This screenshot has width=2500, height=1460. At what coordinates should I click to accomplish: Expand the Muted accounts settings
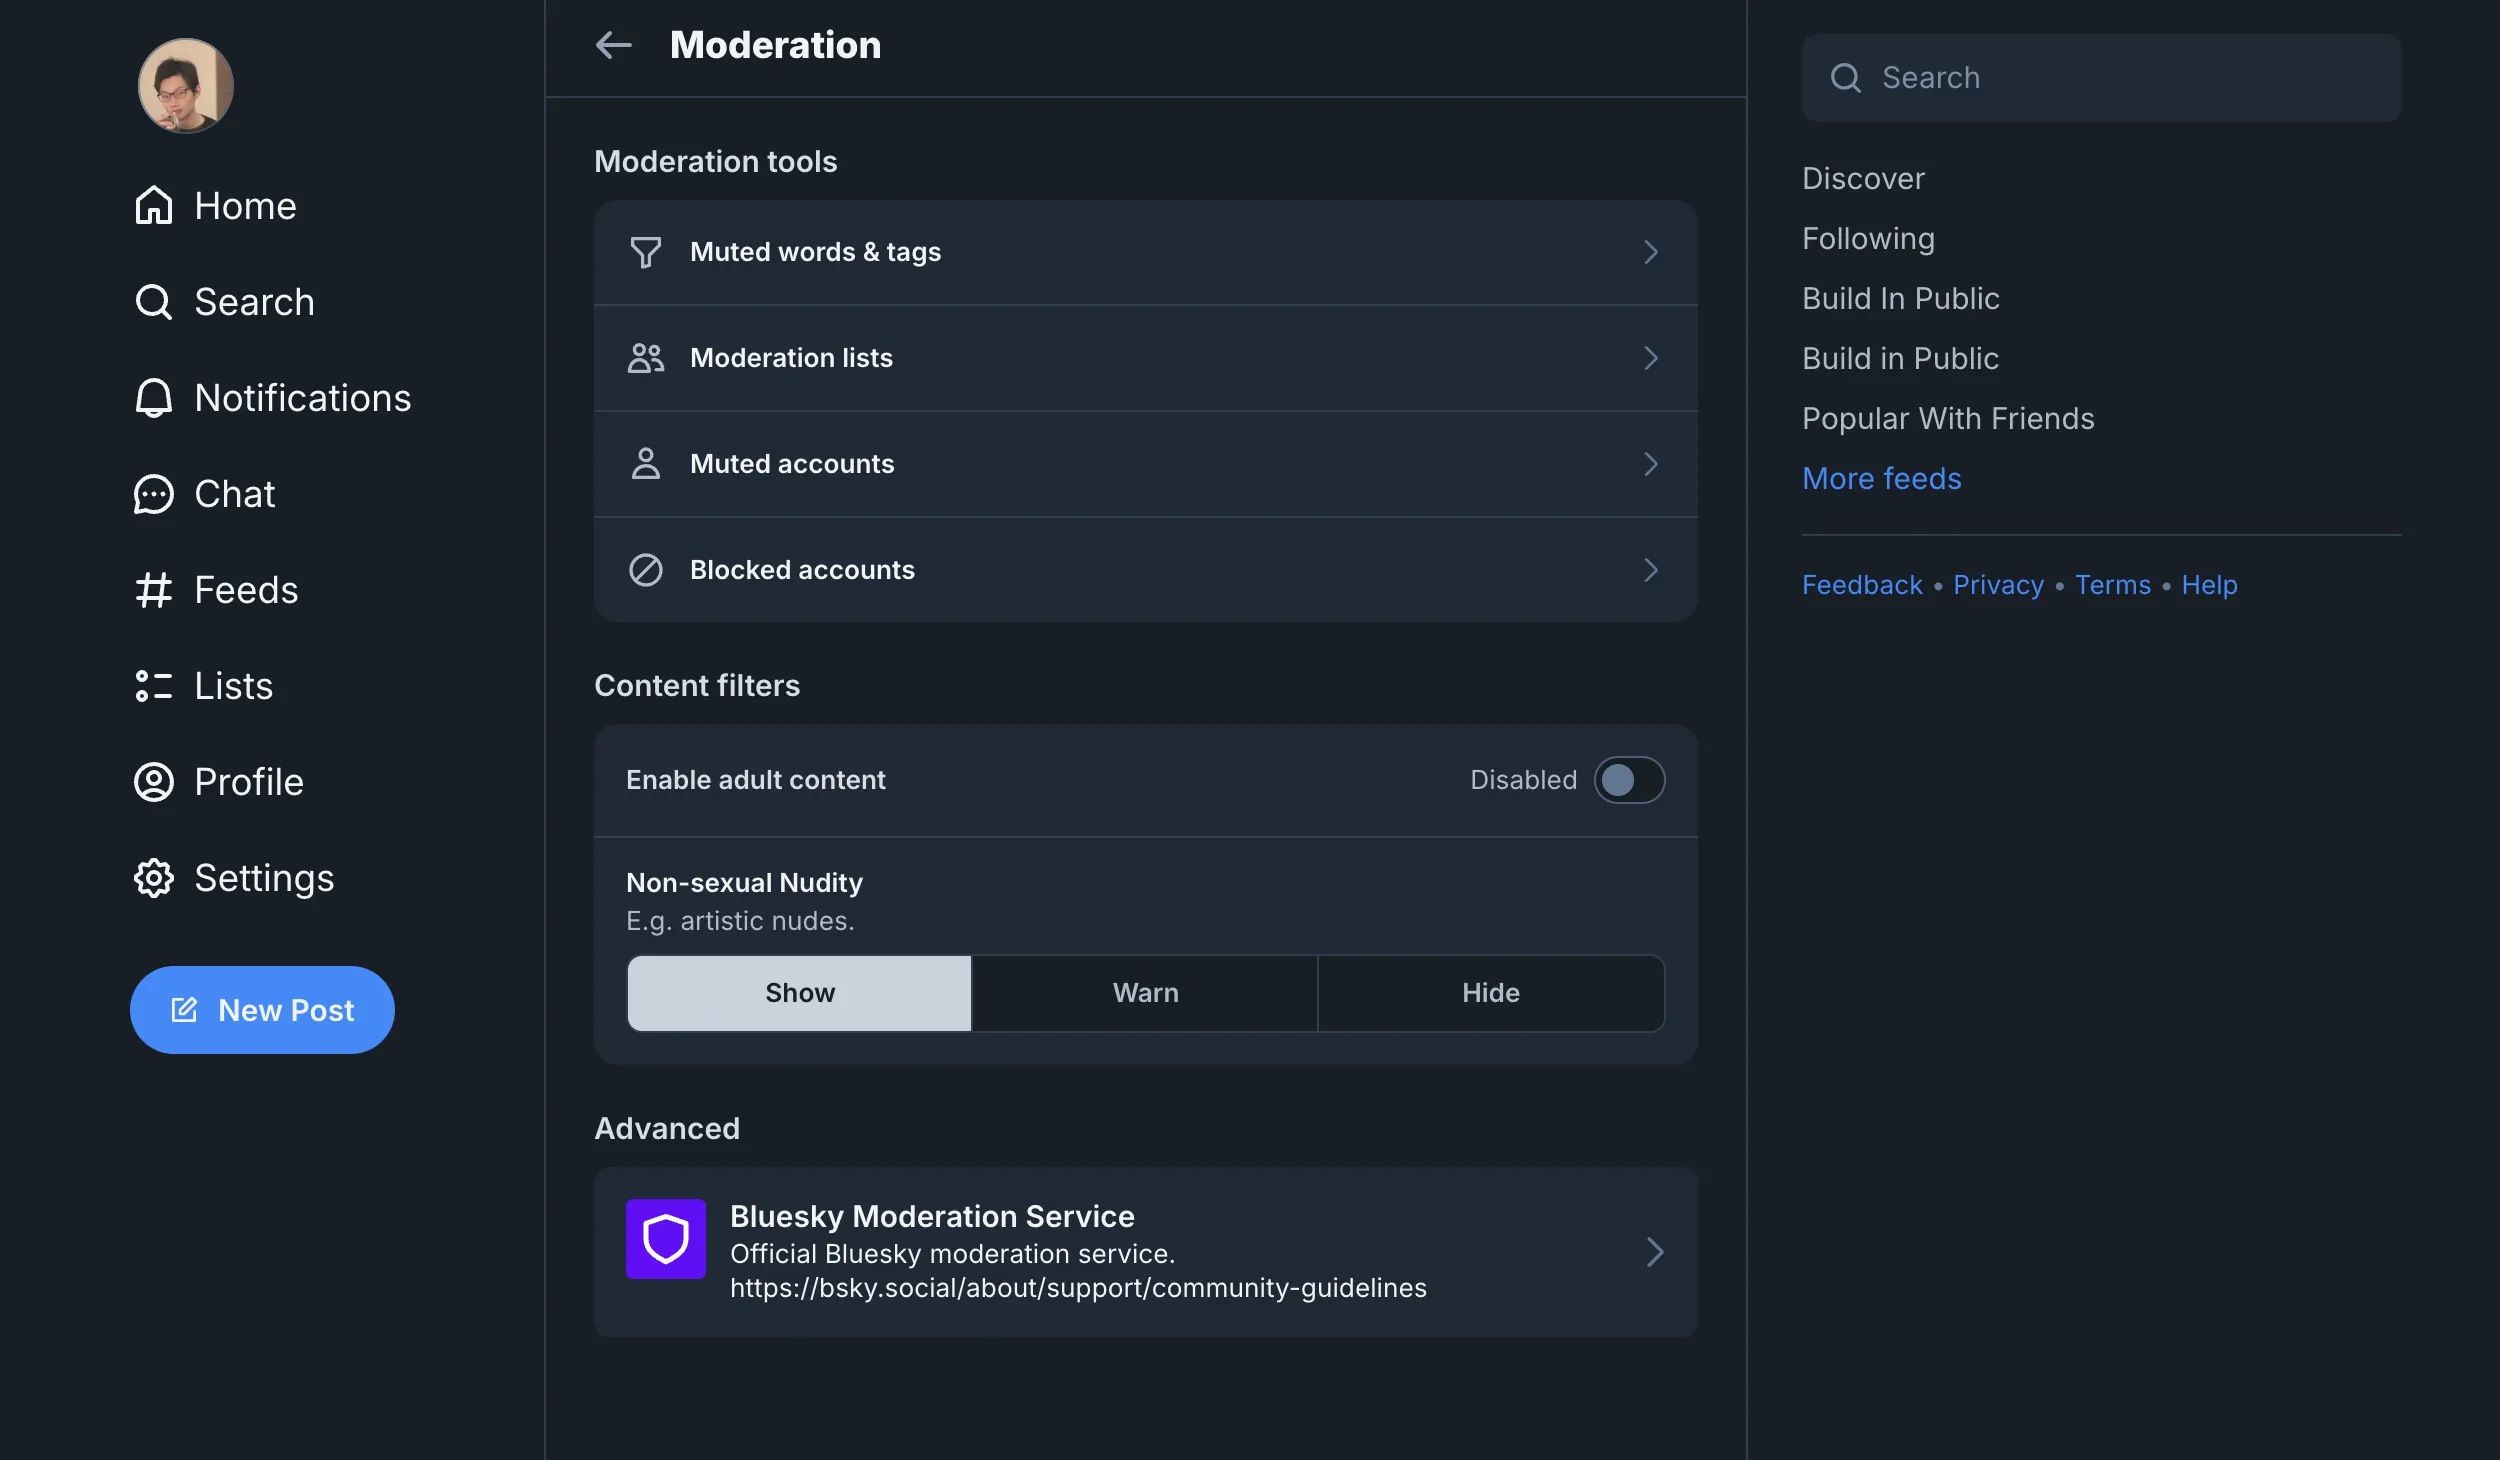(1145, 462)
